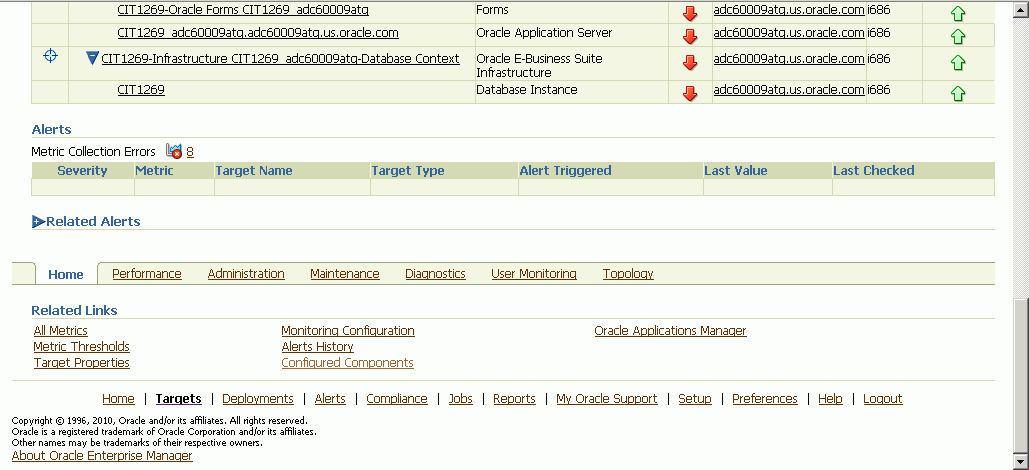Viewport: 1029px width, 470px height.
Task: Click the footer Targets link
Action: [x=178, y=398]
